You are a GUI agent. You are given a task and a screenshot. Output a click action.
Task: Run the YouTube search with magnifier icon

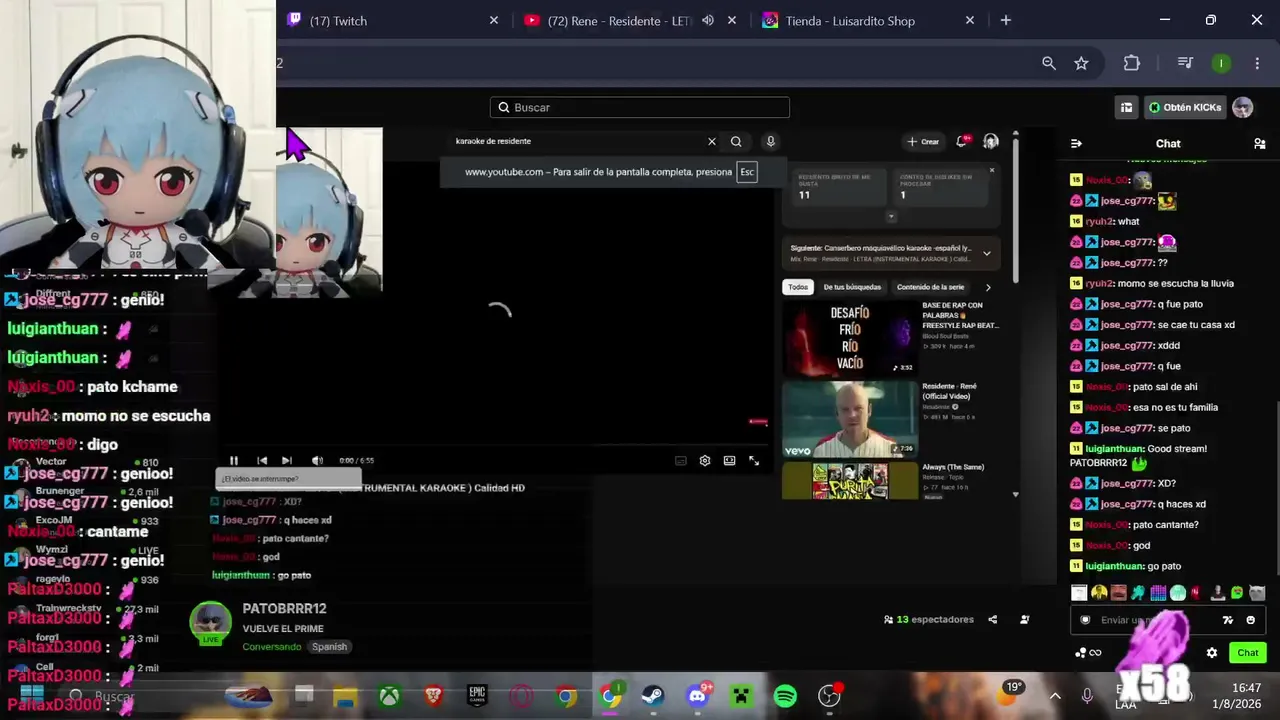pos(736,141)
